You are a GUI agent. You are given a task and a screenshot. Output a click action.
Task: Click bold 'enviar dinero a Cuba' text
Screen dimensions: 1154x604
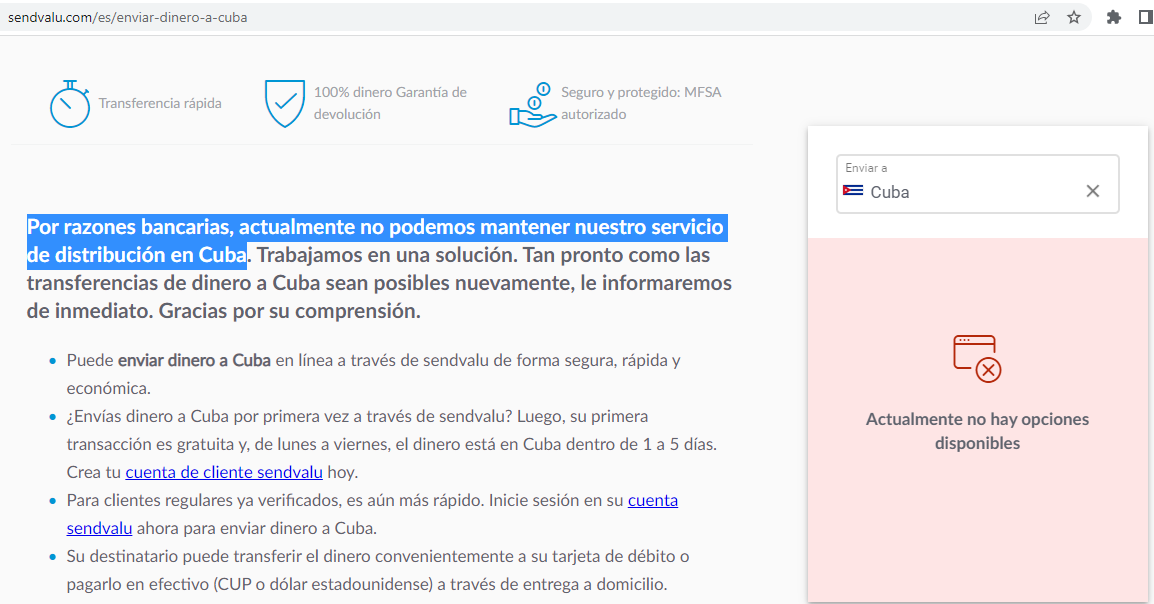pyautogui.click(x=194, y=360)
